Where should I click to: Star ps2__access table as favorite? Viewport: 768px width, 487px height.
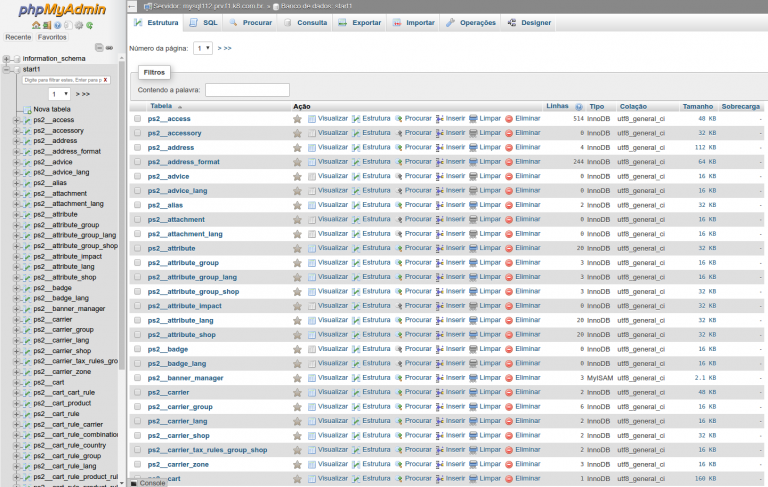point(297,119)
